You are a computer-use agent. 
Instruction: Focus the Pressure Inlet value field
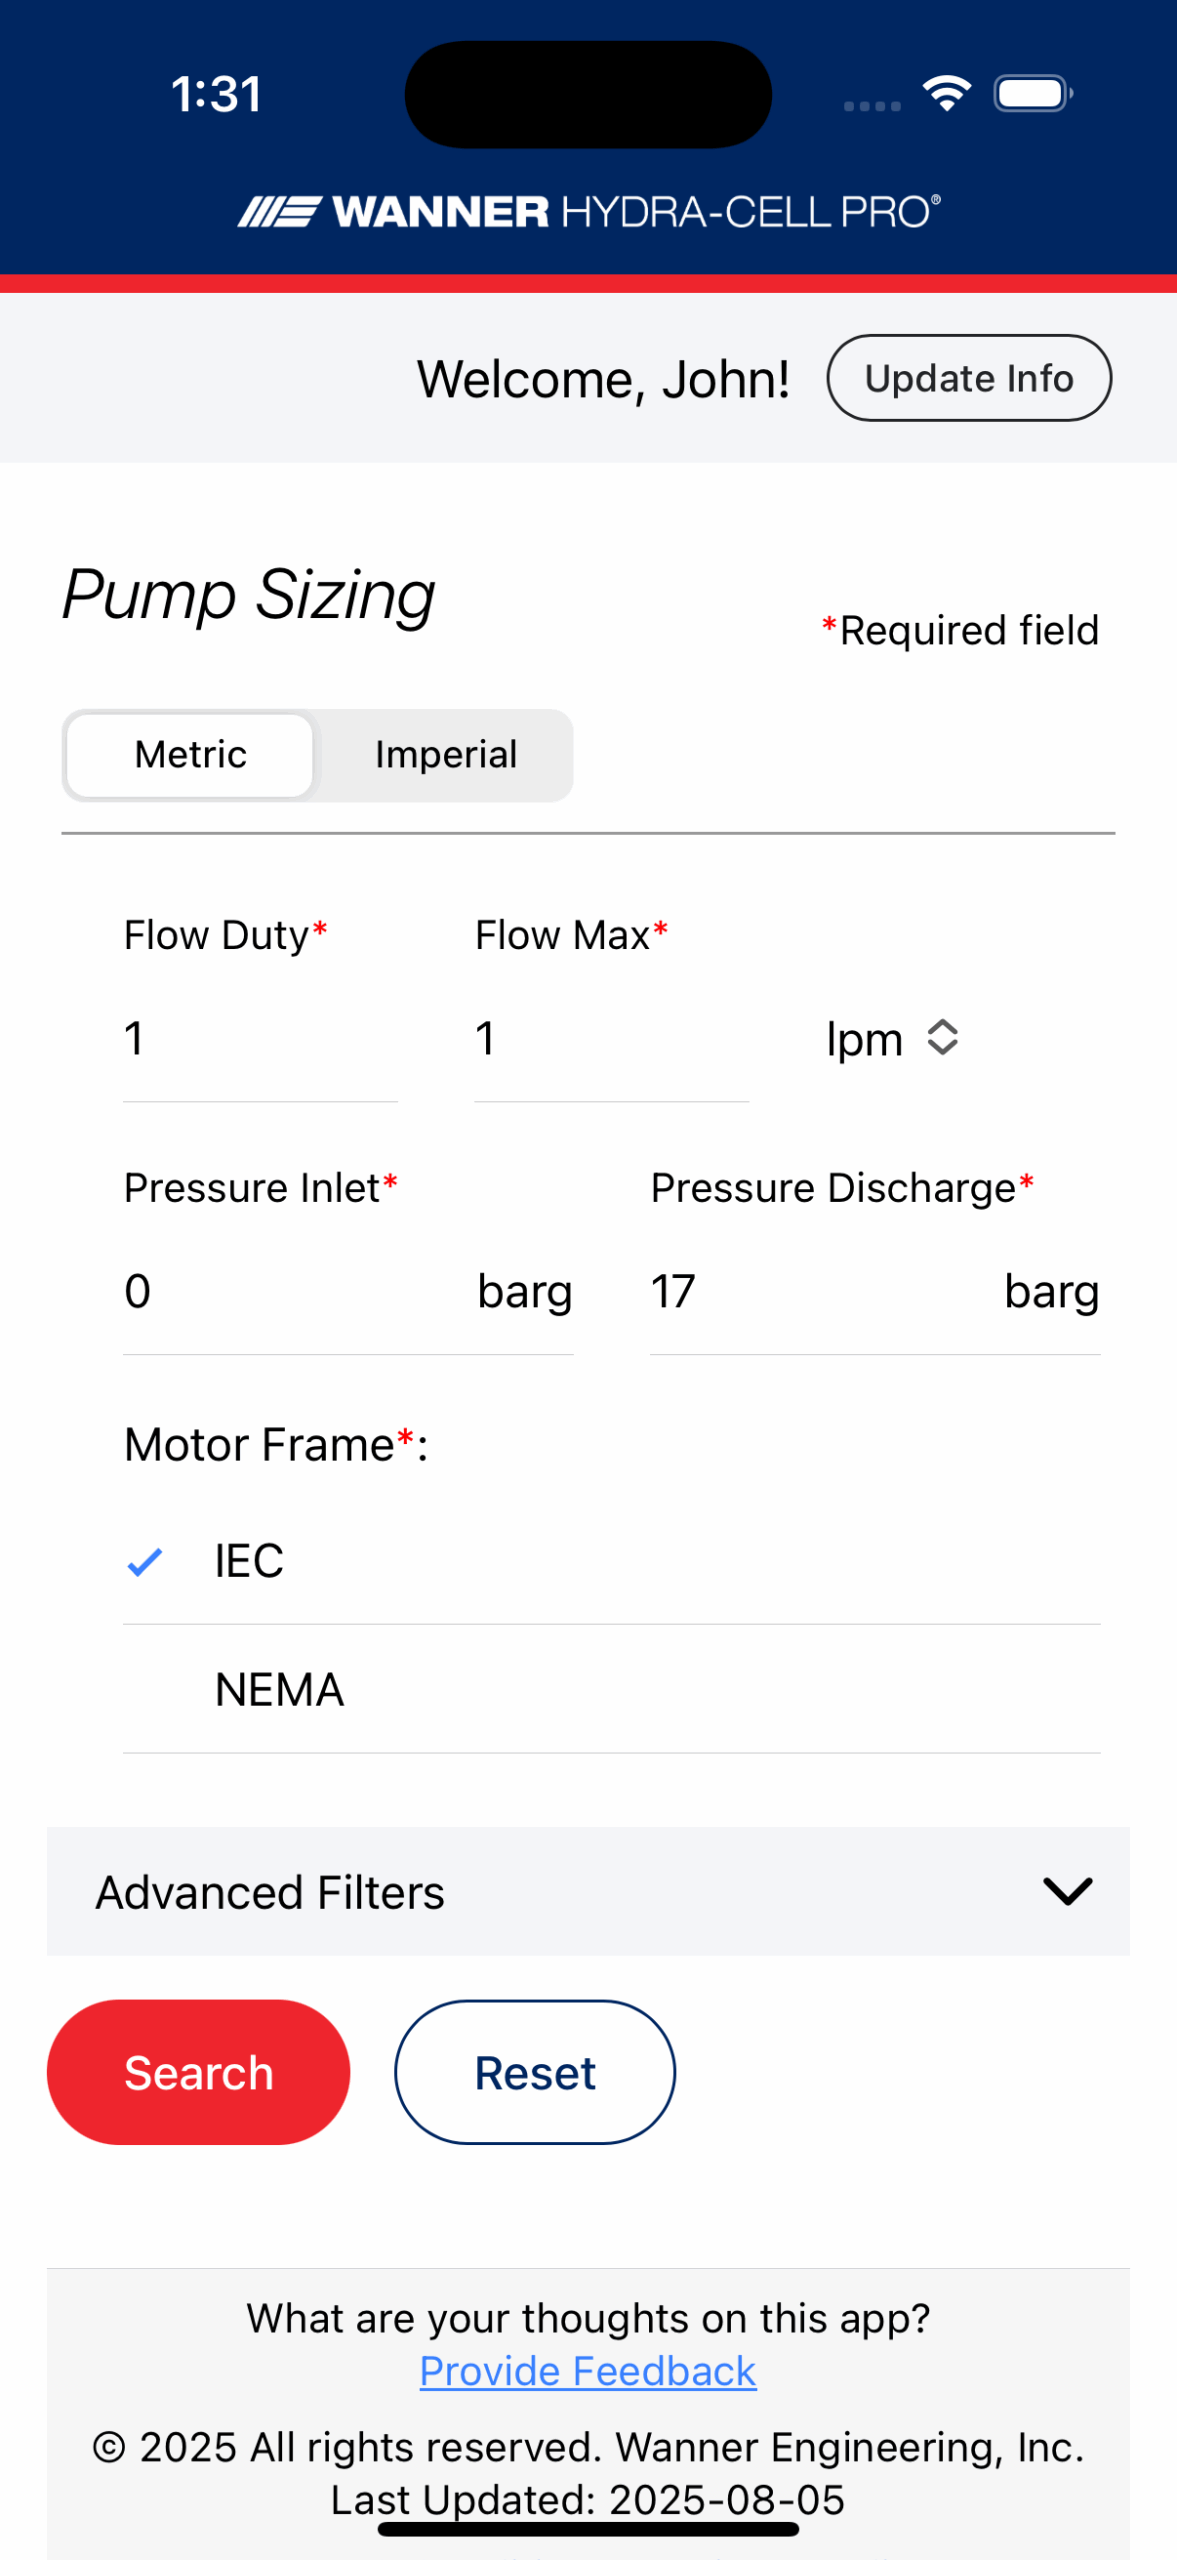coord(290,1291)
